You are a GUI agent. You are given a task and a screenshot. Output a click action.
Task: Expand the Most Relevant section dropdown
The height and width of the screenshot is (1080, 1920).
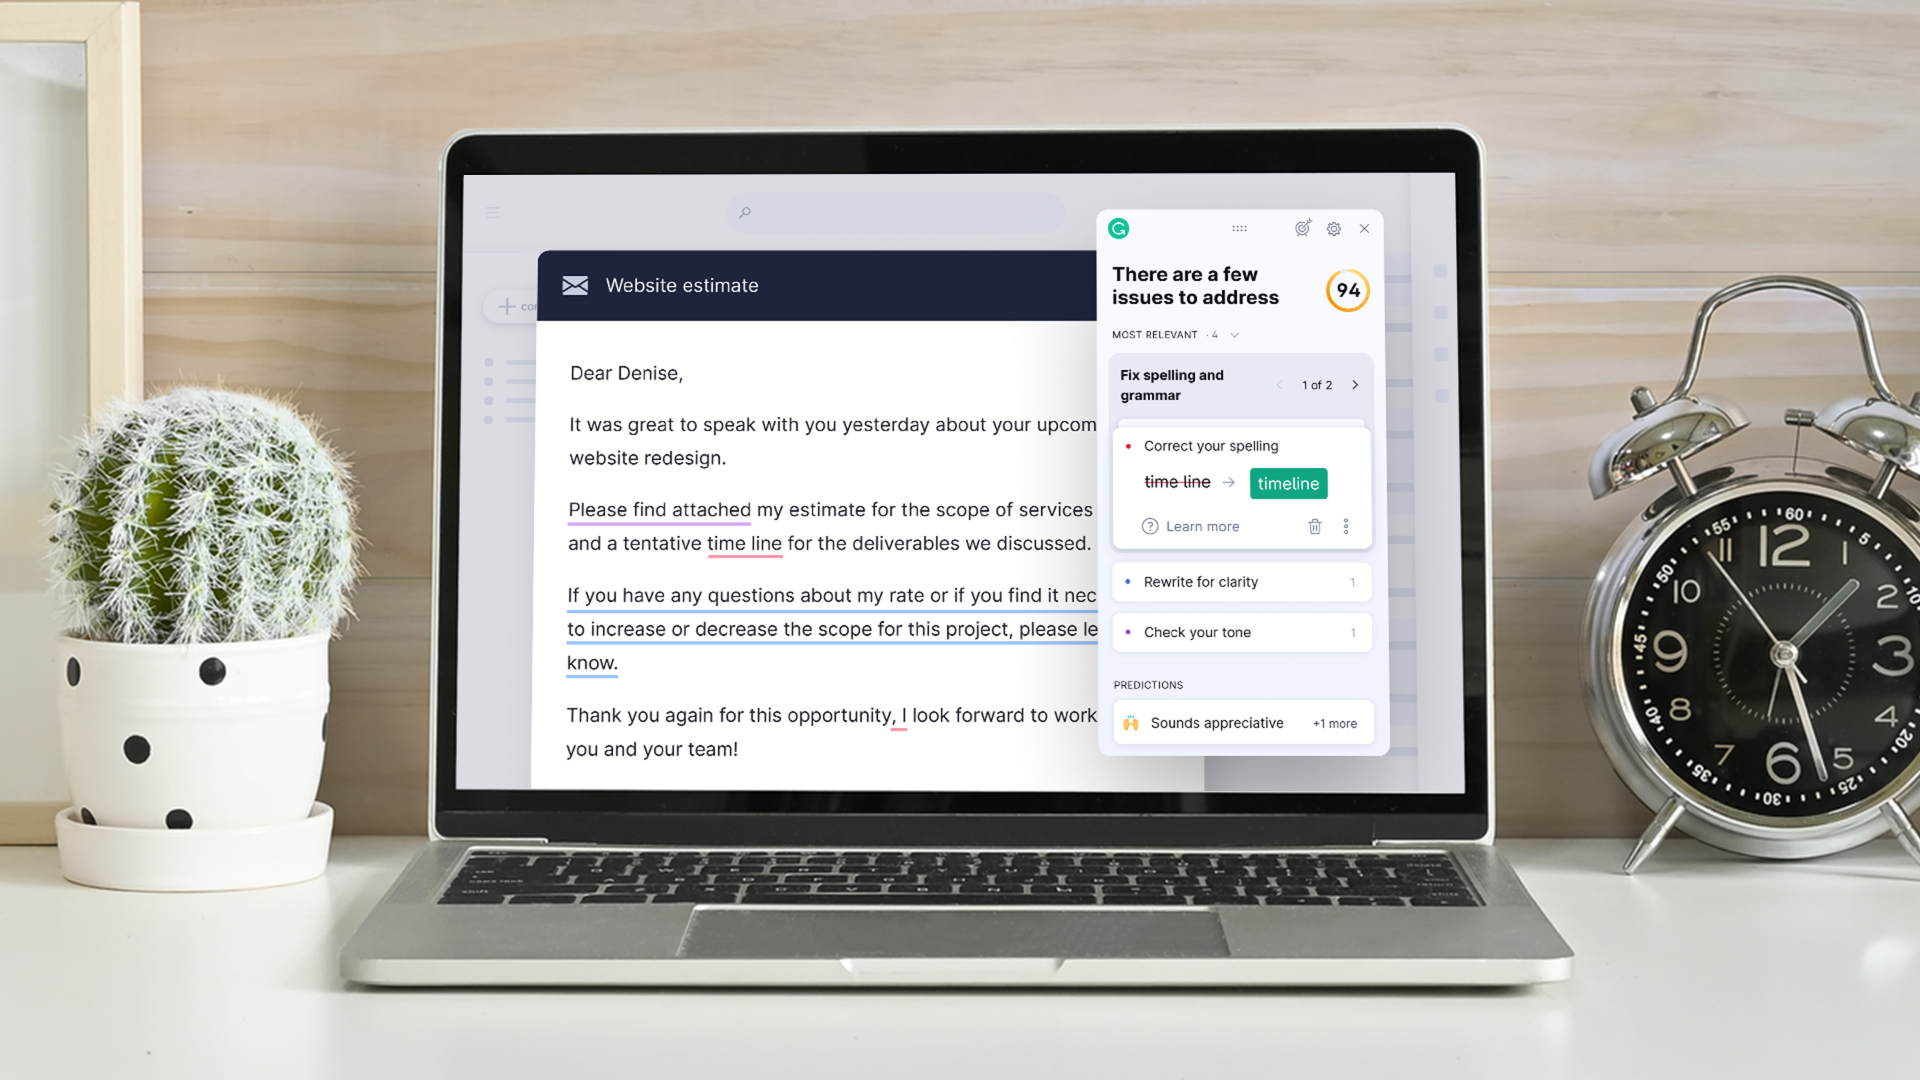click(1233, 335)
